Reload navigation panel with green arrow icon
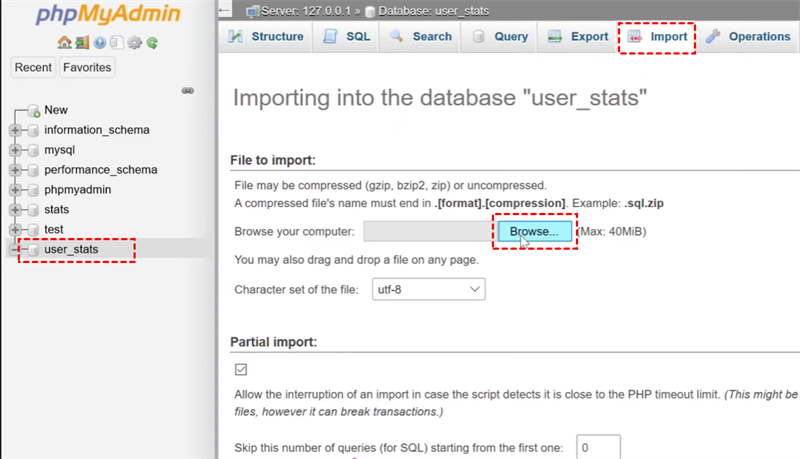This screenshot has height=459, width=800. click(x=152, y=43)
